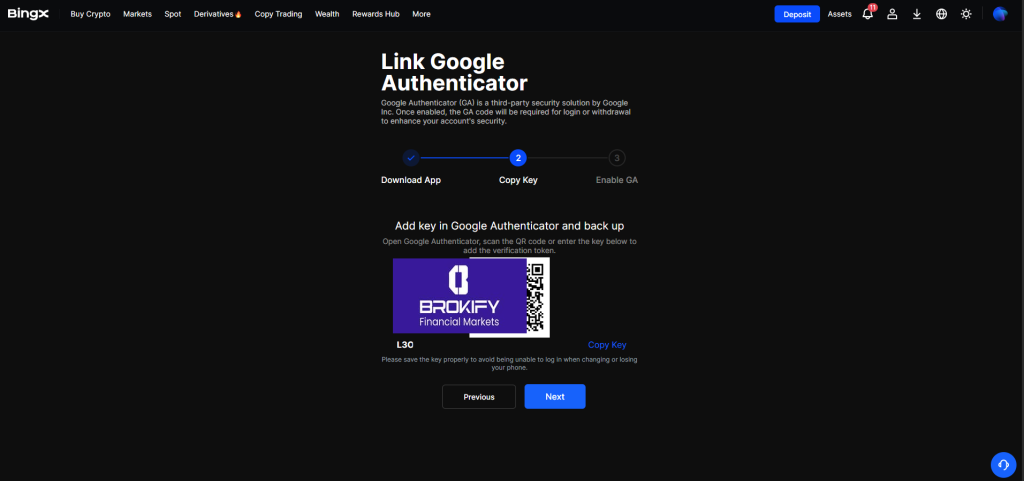Click the Deposit button
Screen dimensions: 1024x481
[x=797, y=14]
